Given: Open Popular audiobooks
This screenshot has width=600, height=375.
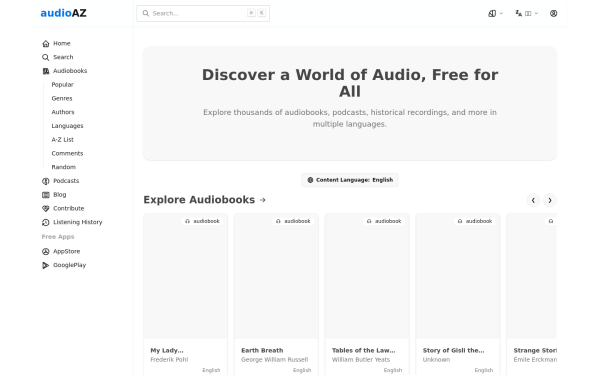Looking at the screenshot, I should coord(62,85).
